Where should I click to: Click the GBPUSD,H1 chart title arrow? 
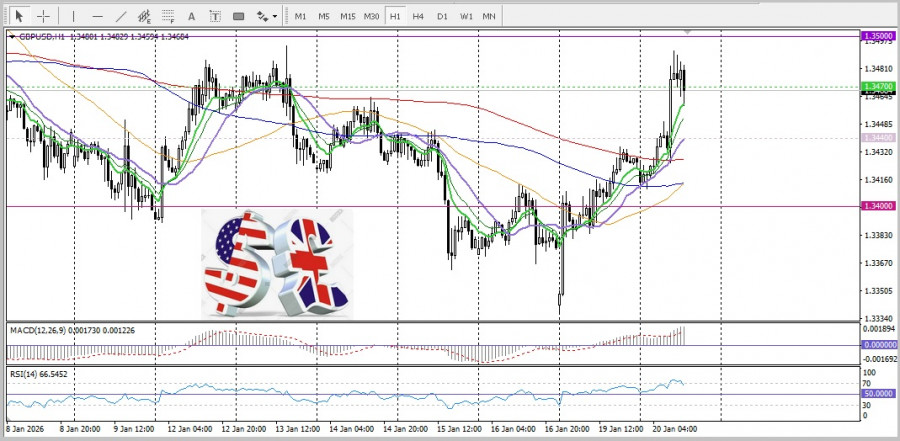tap(12, 37)
